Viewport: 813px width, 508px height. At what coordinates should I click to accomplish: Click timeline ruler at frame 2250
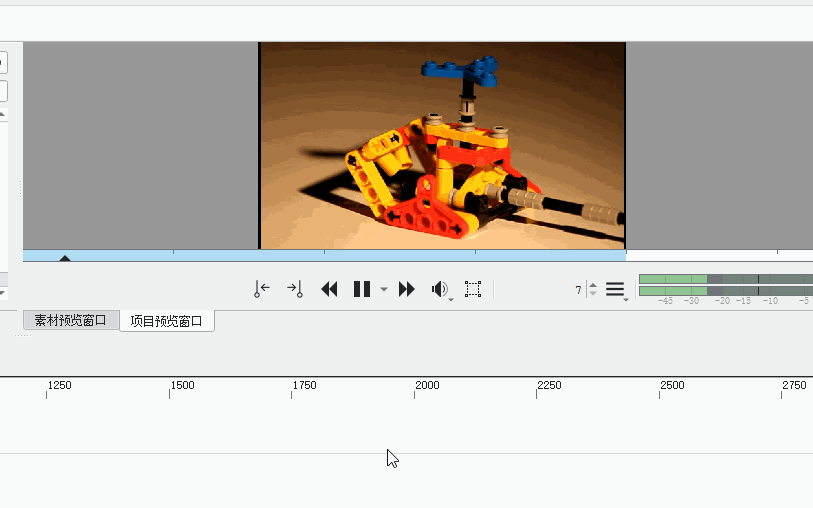[x=549, y=385]
